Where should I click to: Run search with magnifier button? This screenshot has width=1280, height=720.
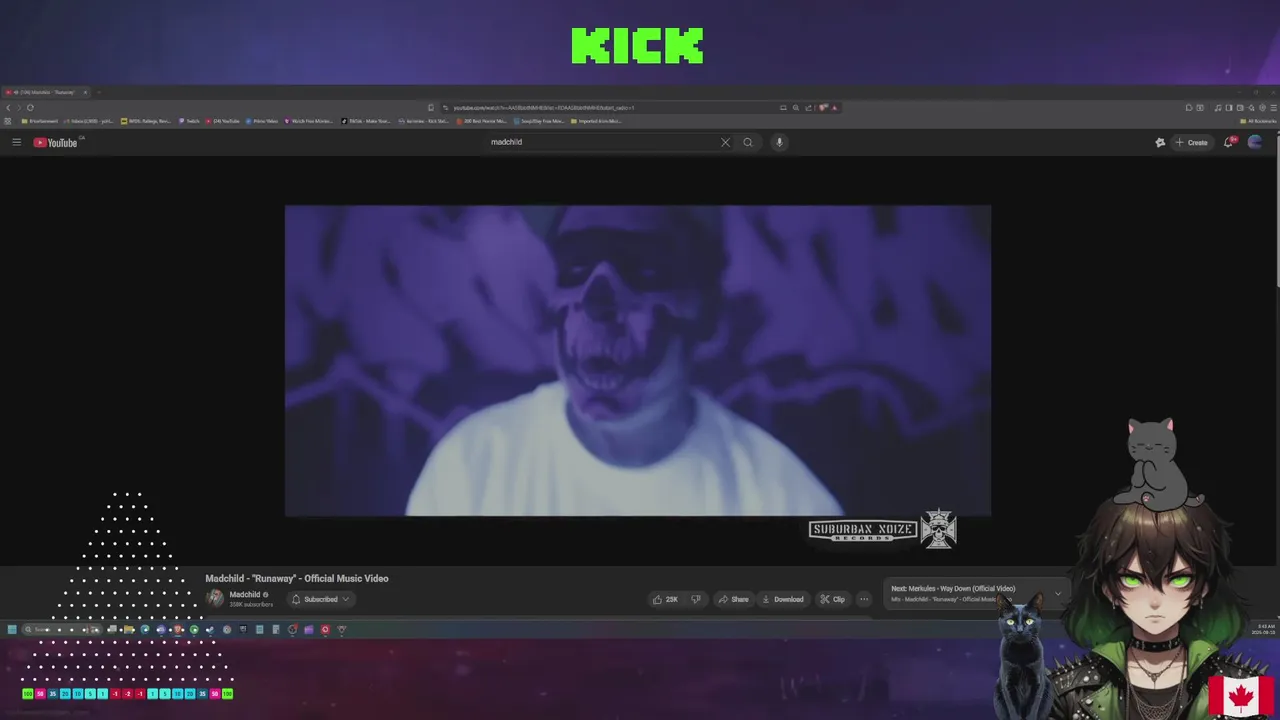pyautogui.click(x=747, y=142)
